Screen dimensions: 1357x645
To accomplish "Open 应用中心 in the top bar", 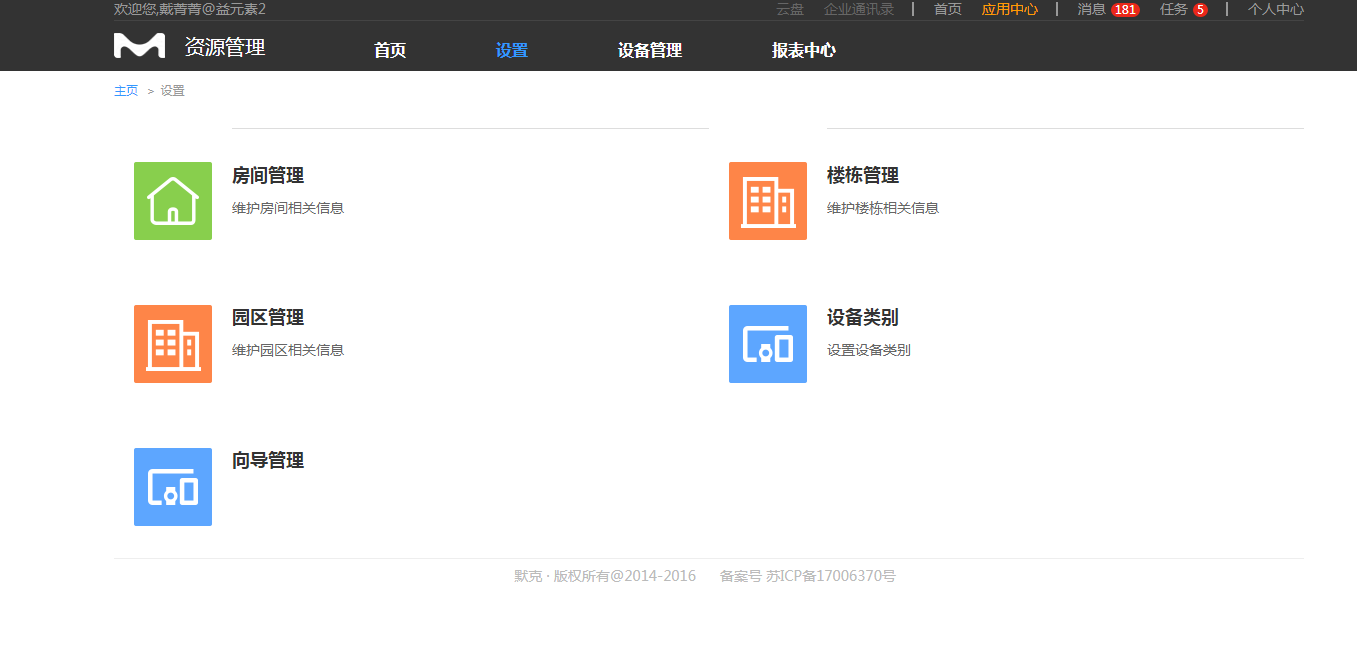I will (x=1010, y=9).
